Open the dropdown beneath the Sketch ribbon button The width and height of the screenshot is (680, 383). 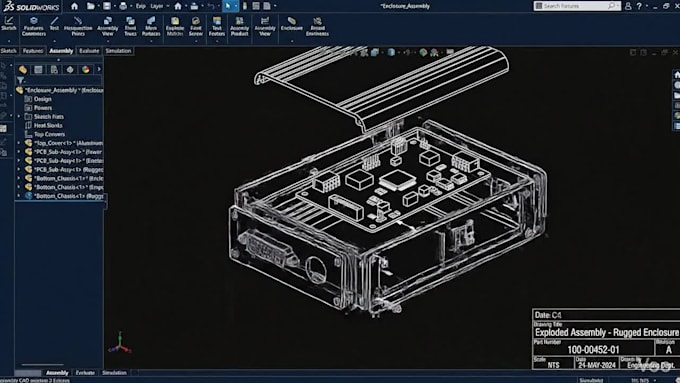9,41
